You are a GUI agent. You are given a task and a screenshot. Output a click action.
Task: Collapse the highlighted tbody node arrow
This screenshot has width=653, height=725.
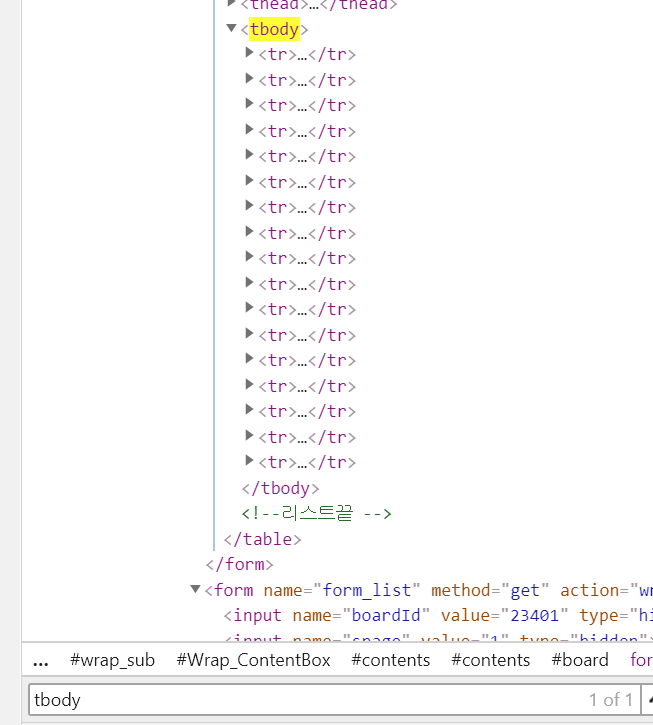pos(232,29)
